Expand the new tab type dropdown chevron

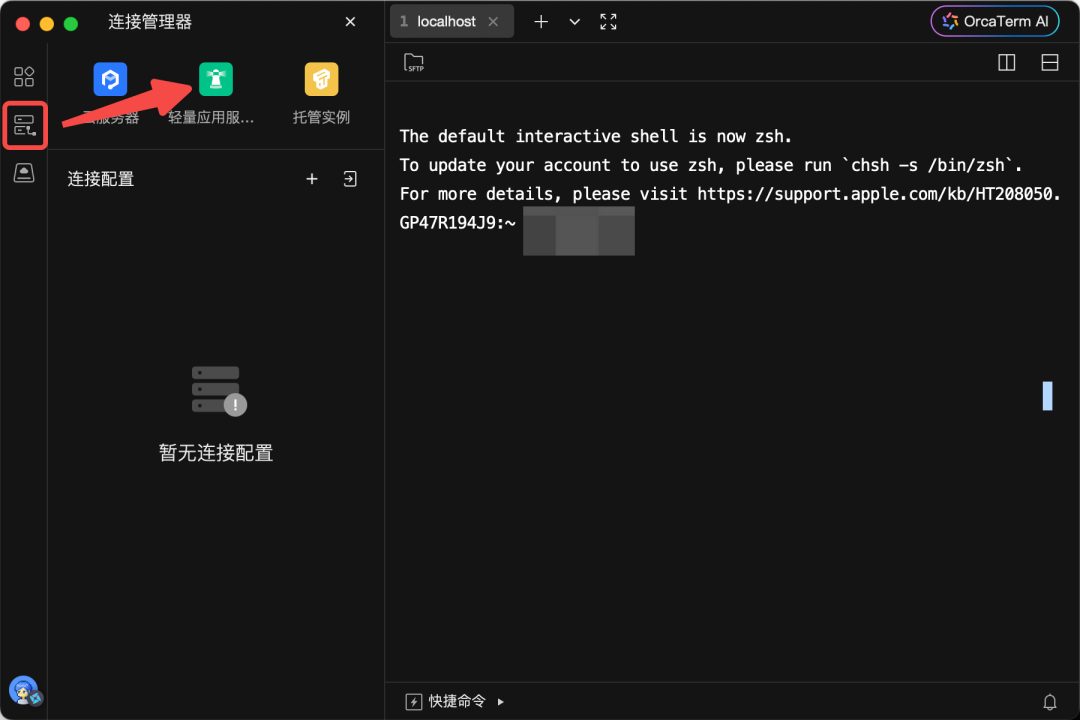click(573, 21)
